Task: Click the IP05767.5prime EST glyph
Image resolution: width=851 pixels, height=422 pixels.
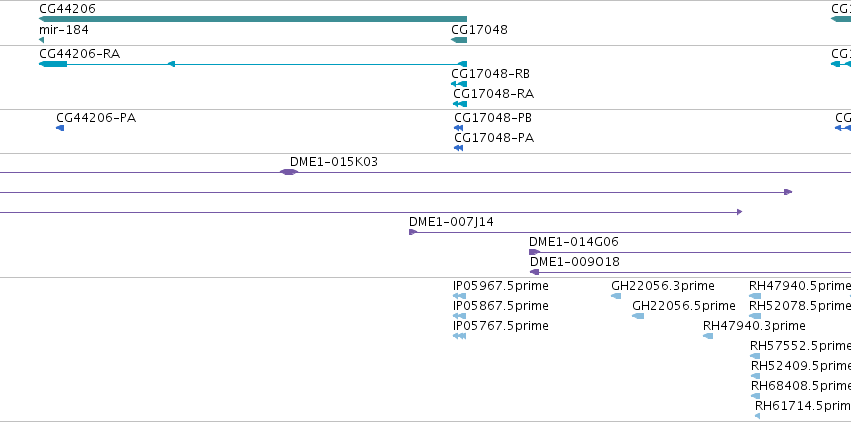Action: [x=459, y=336]
